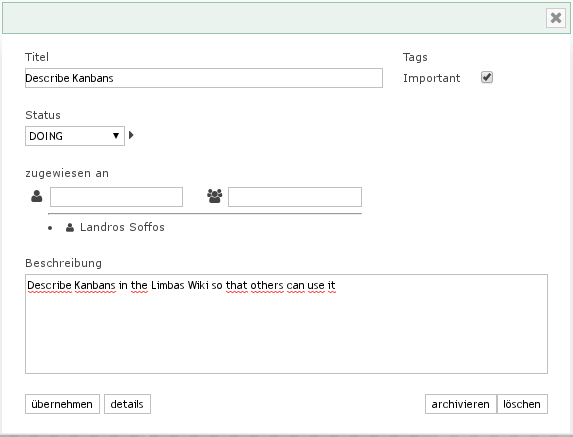573x437 pixels.
Task: Click the Beschreibung label
Action: pyautogui.click(x=64, y=263)
